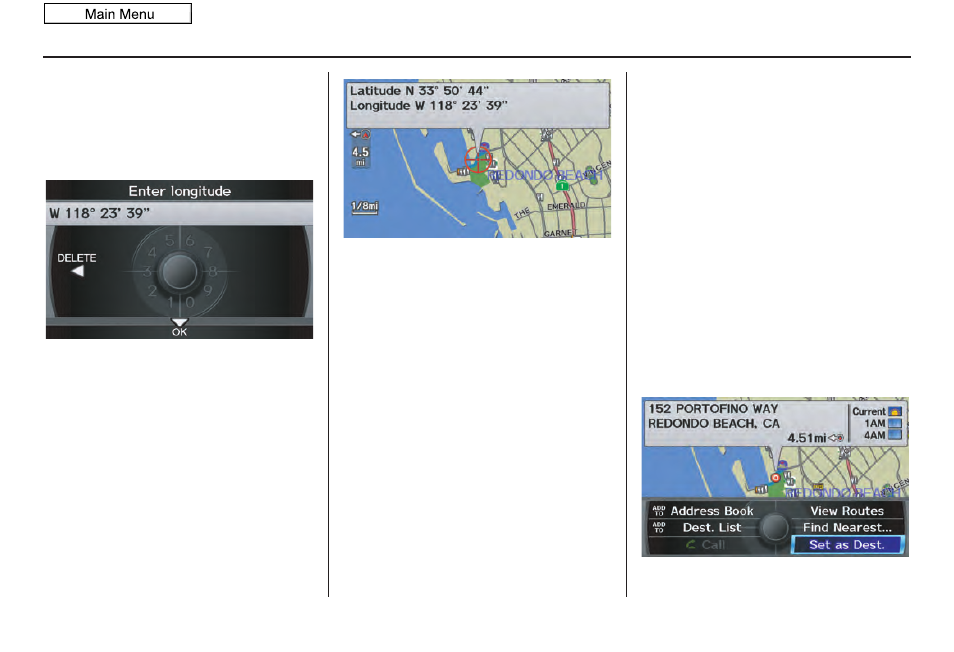Click the 1/8mi map scale indicator
954x652 pixels.
364,207
